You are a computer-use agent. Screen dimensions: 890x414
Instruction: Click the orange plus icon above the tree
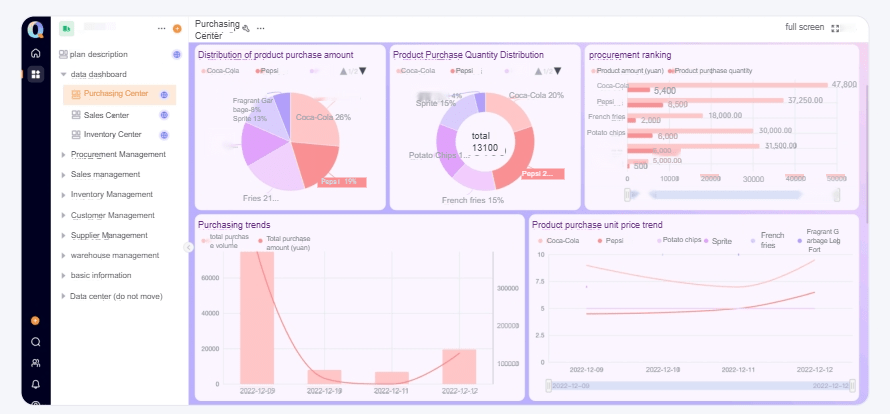[177, 28]
